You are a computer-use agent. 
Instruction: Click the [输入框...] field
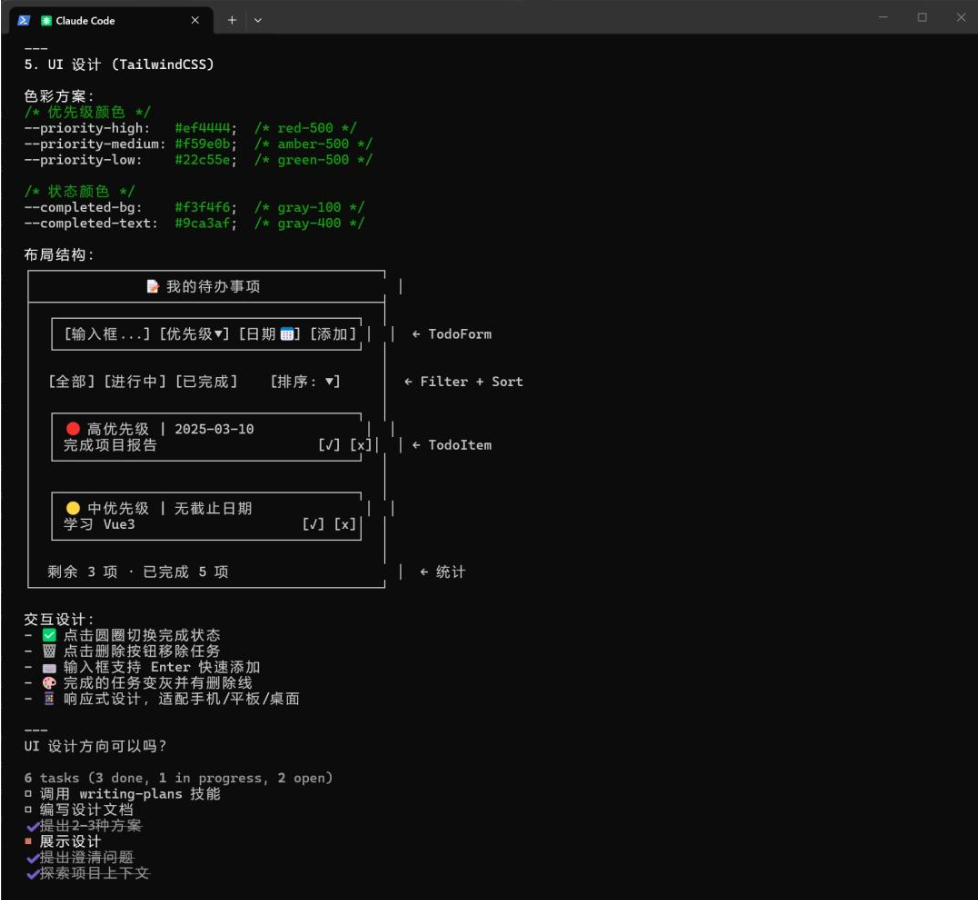point(107,334)
